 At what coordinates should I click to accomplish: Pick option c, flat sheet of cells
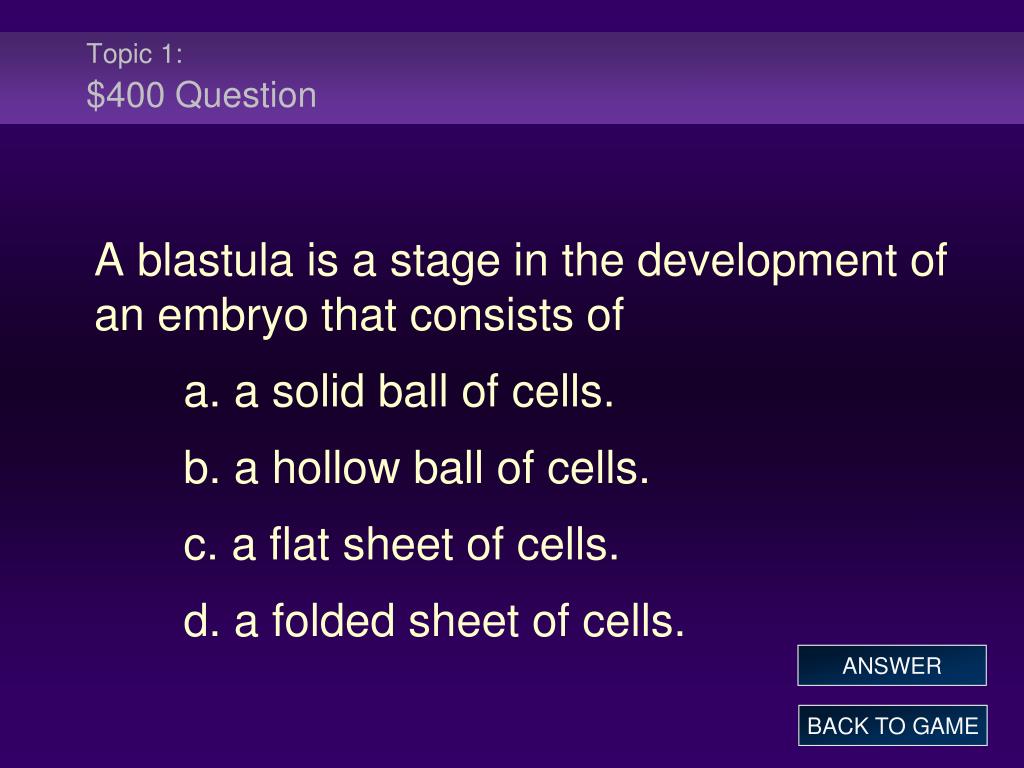click(401, 545)
